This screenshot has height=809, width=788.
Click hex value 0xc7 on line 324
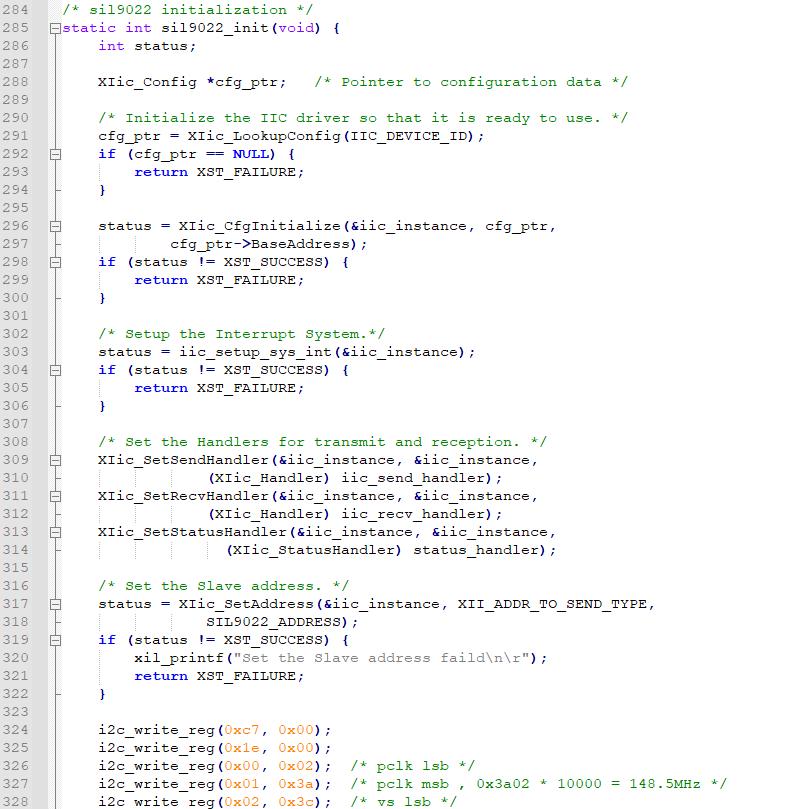pos(242,730)
